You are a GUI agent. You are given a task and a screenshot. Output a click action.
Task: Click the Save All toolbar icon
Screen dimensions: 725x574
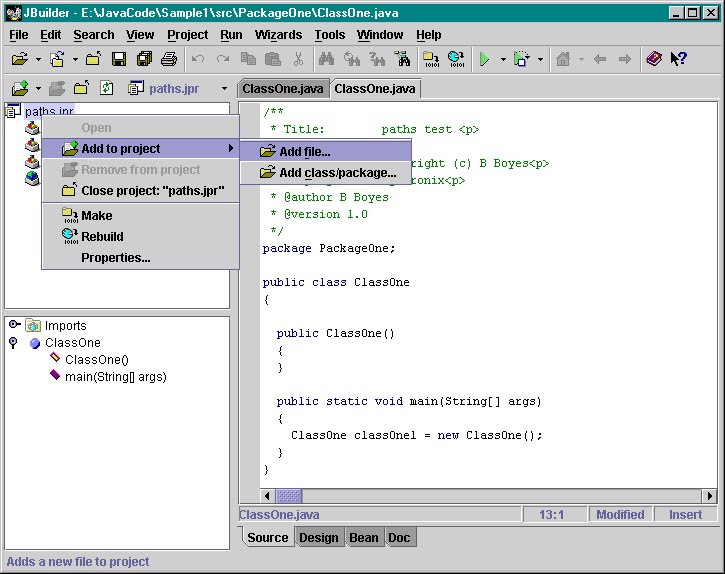144,60
